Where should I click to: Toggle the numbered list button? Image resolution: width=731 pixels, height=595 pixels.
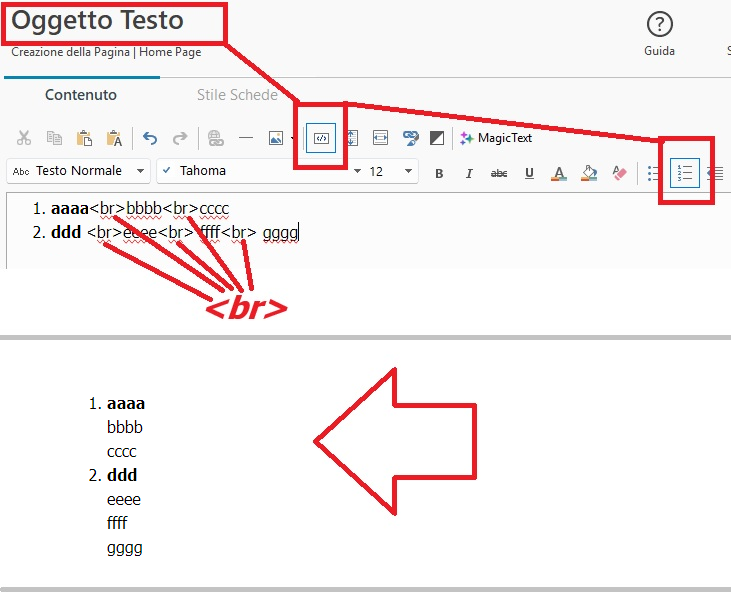pyautogui.click(x=684, y=173)
